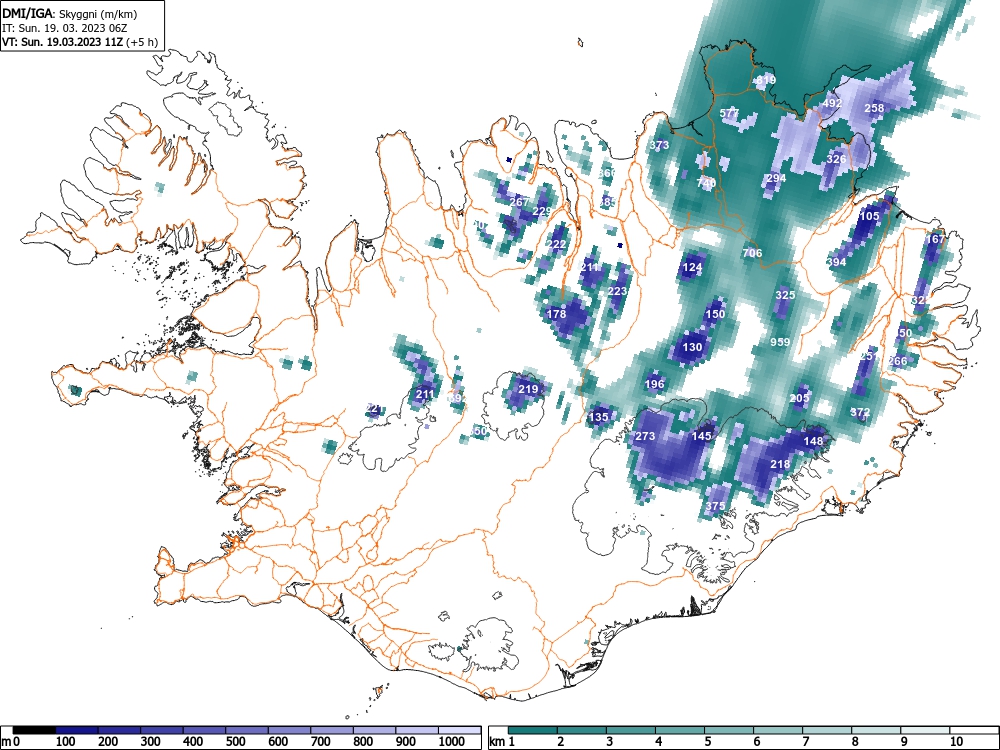
Task: Click the 492 visibility value
Action: click(832, 103)
